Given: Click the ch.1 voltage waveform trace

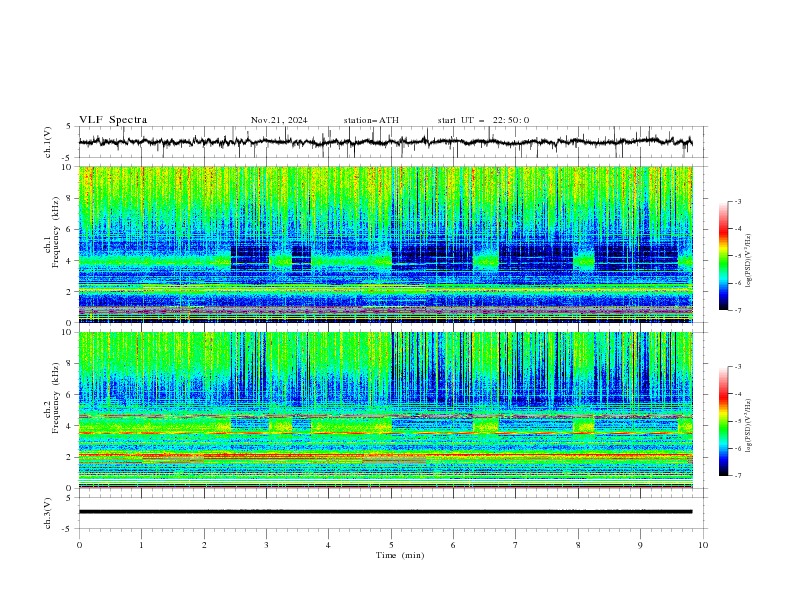Looking at the screenshot, I should [x=385, y=142].
